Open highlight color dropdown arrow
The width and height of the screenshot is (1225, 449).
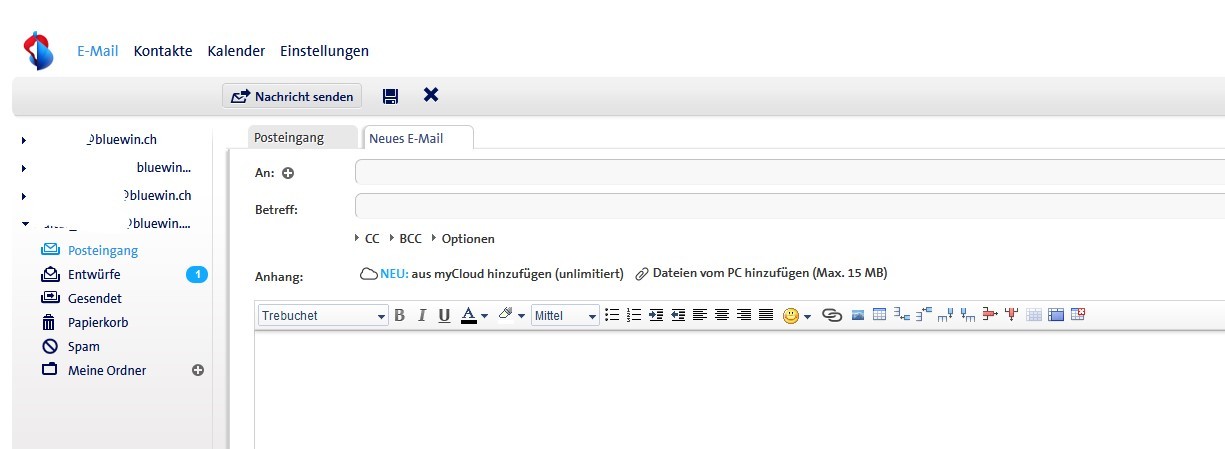coord(521,316)
